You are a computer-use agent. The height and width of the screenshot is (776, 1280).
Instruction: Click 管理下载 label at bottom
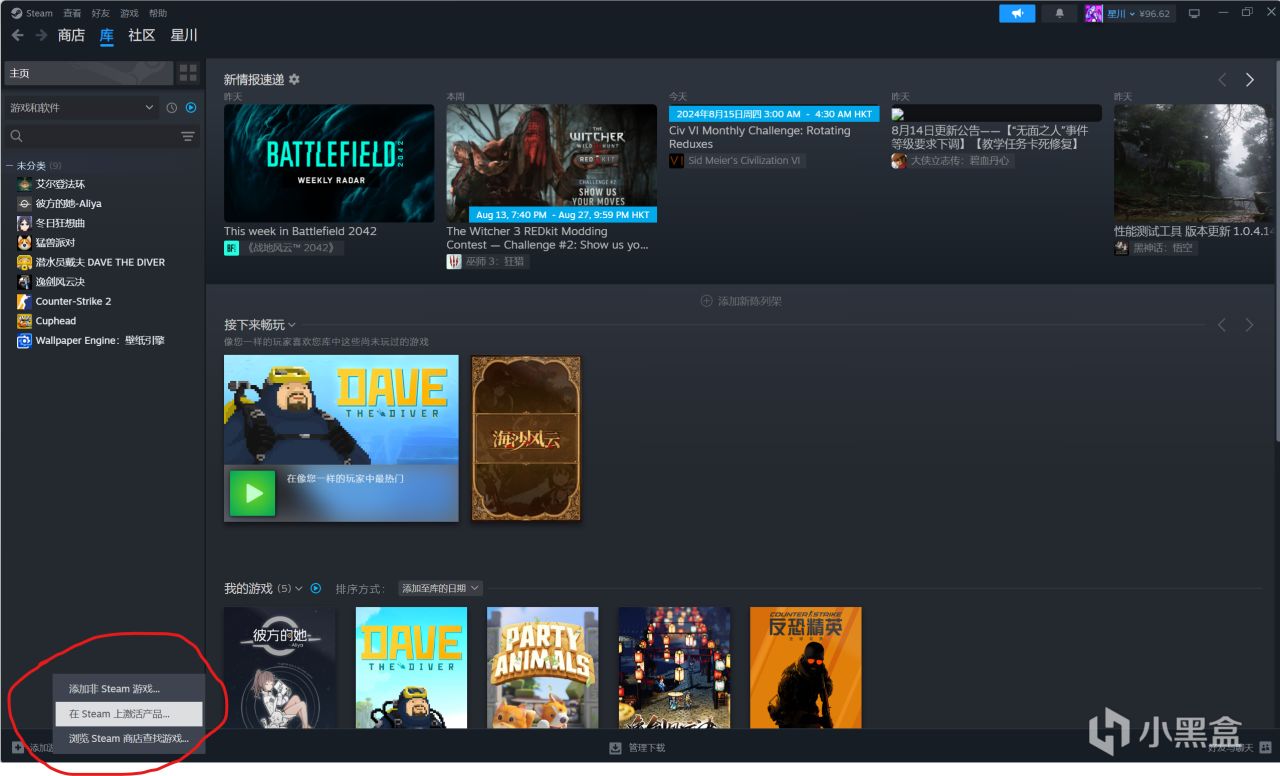pyautogui.click(x=647, y=747)
